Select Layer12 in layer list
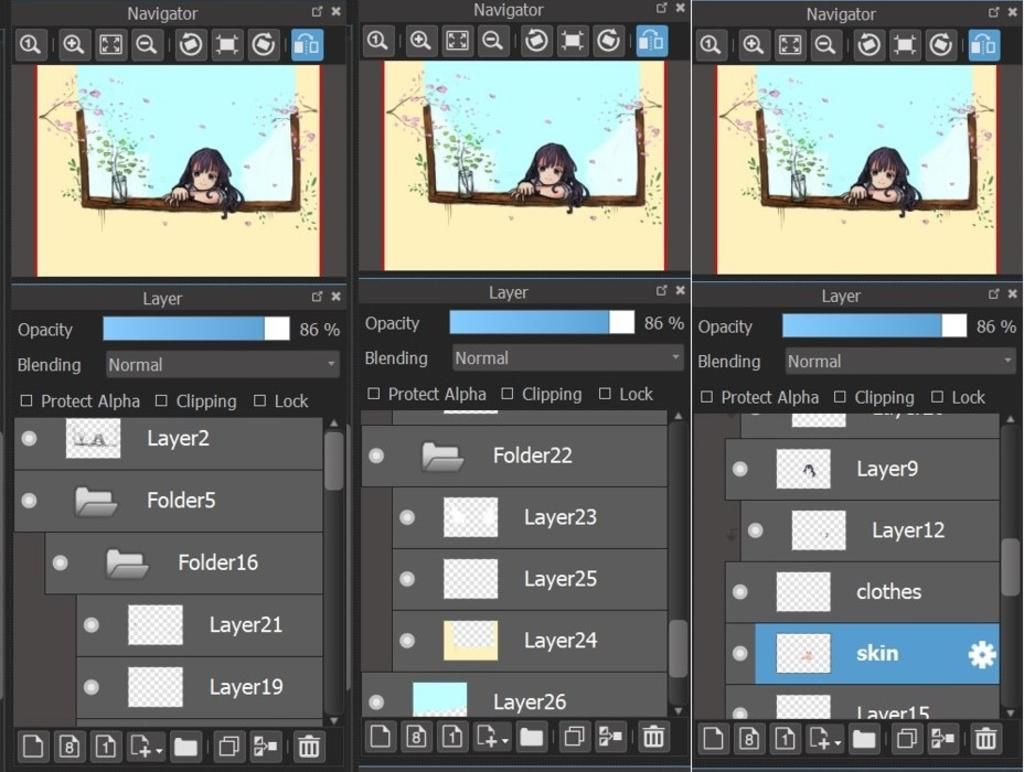Image resolution: width=1024 pixels, height=772 pixels. click(870, 530)
